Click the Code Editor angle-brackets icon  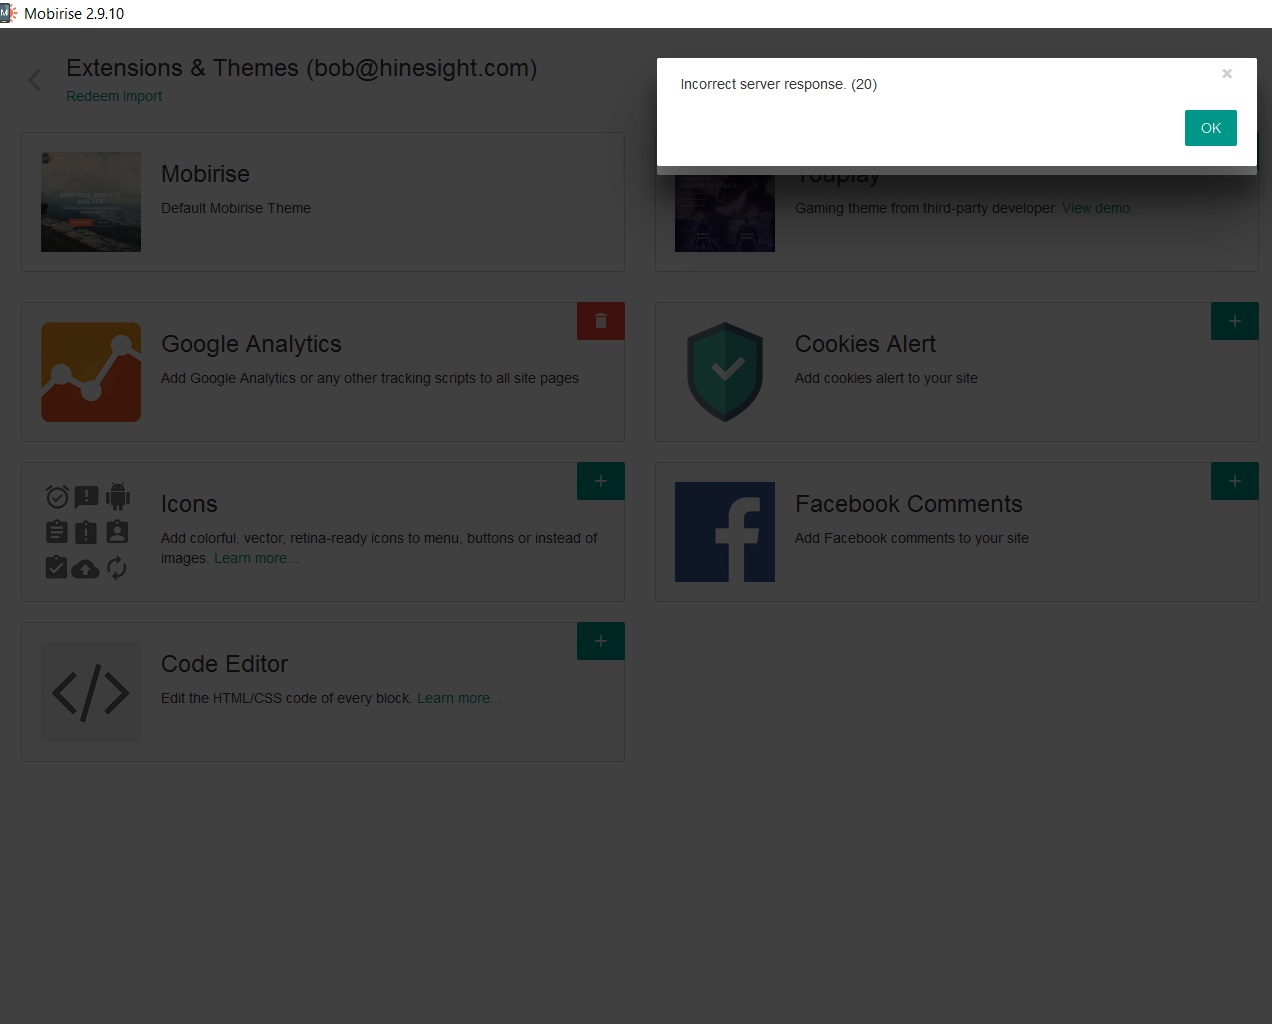(x=91, y=692)
